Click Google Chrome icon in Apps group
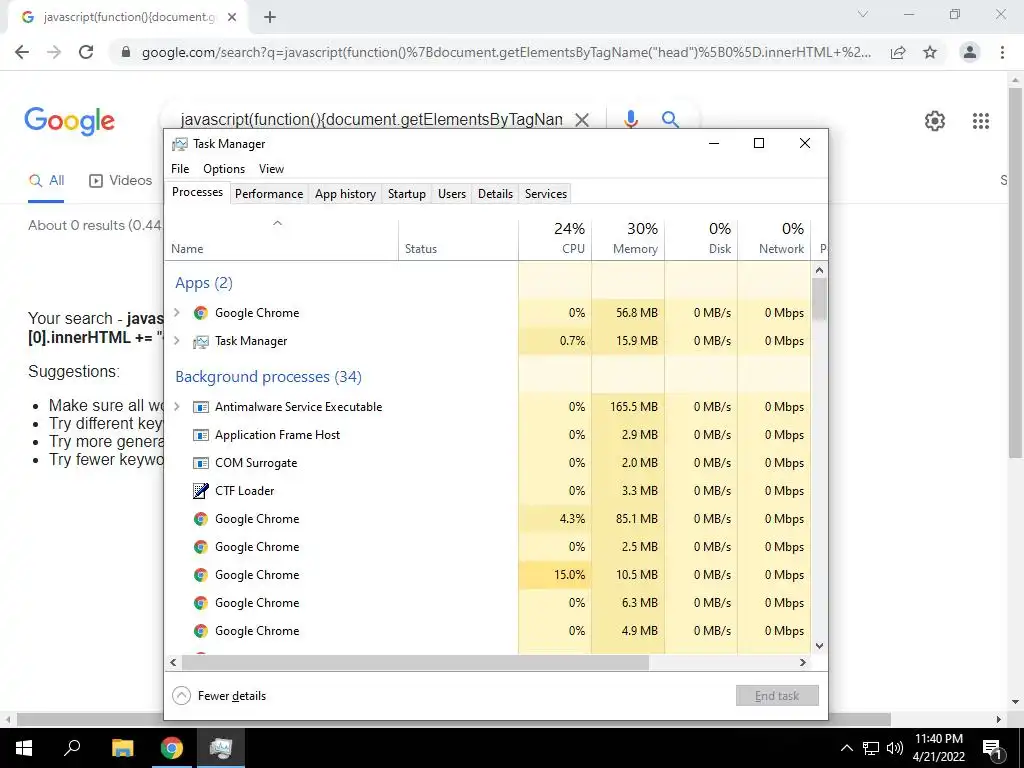The image size is (1024, 768). point(200,313)
